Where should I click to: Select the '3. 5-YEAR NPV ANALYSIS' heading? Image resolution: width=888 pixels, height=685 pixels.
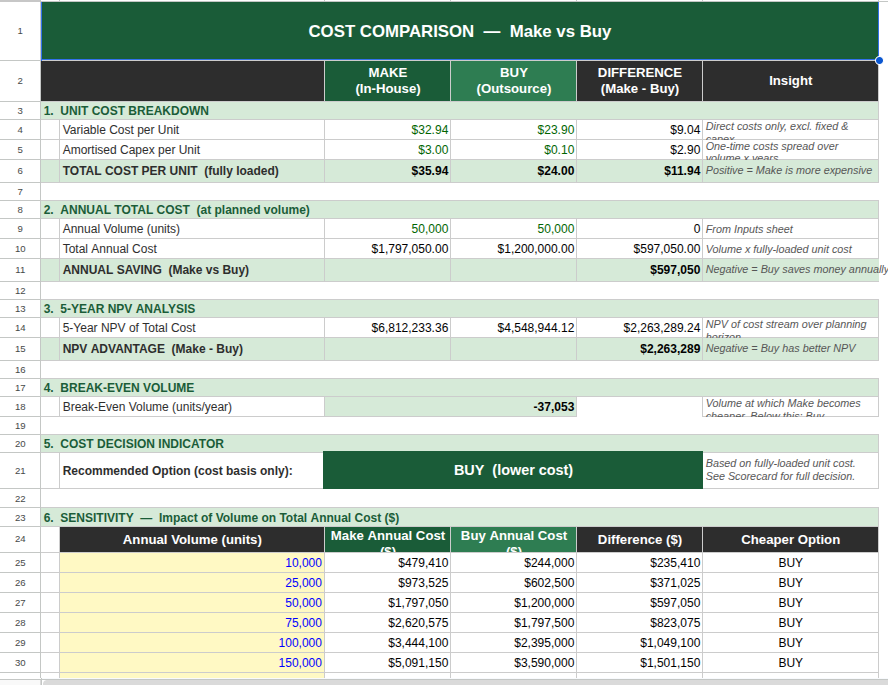pos(459,309)
